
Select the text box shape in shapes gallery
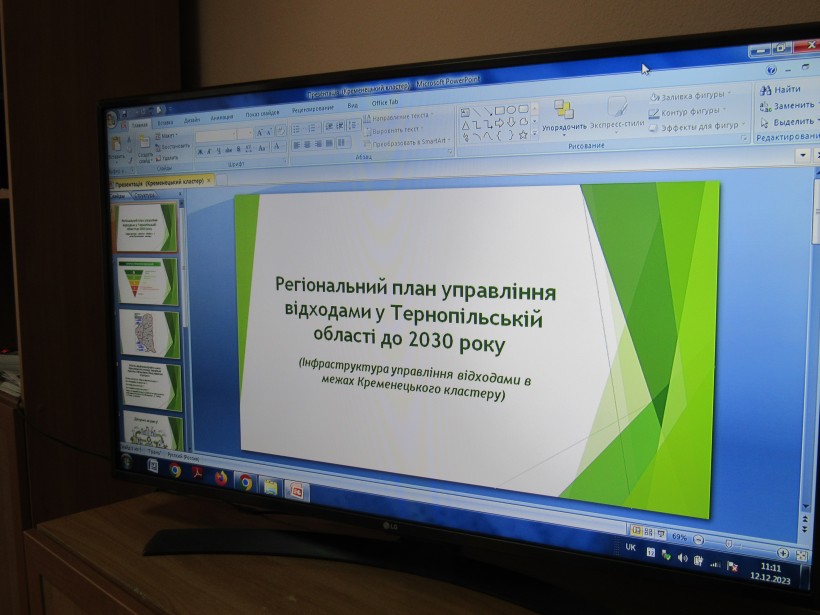click(465, 112)
